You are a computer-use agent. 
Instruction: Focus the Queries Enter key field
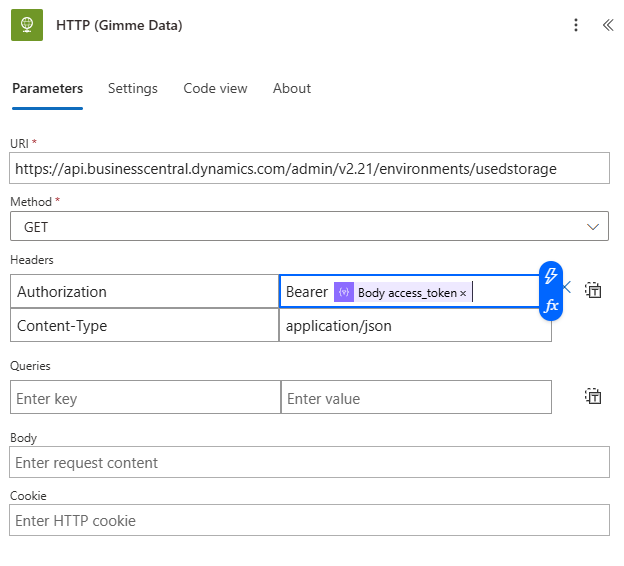click(x=145, y=398)
